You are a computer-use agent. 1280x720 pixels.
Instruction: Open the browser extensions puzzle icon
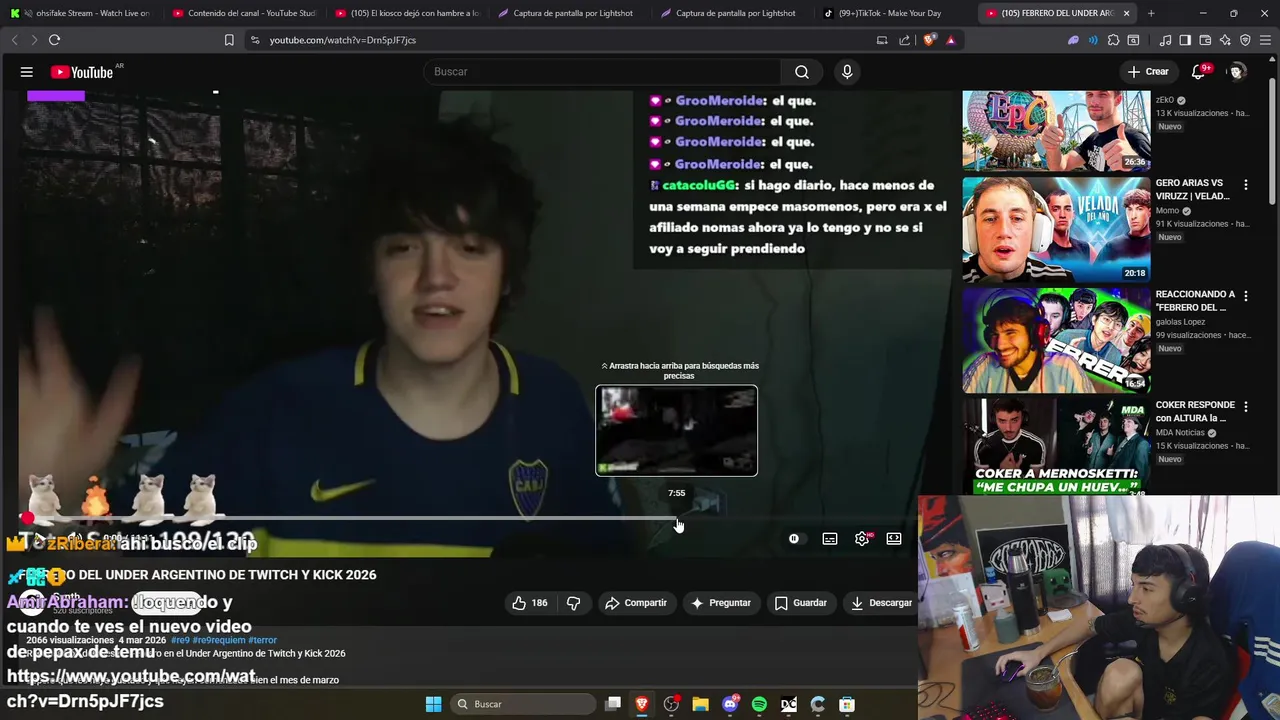pos(1113,40)
